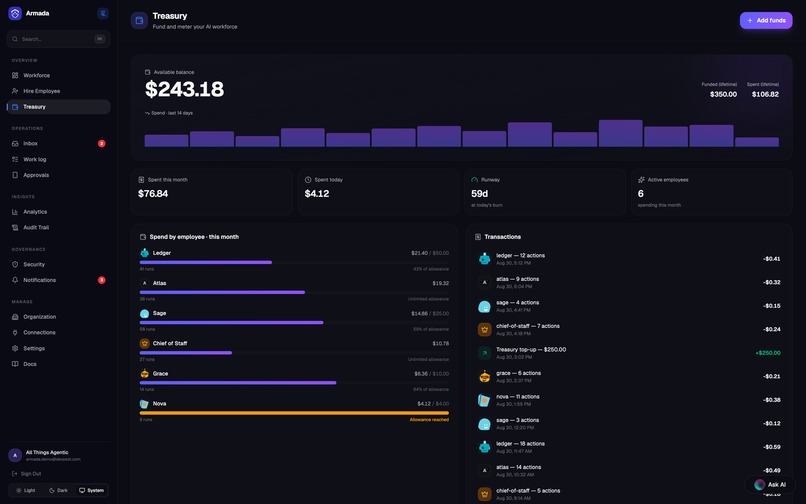
Task: Open Workforce in the sidebar
Action: click(59, 75)
